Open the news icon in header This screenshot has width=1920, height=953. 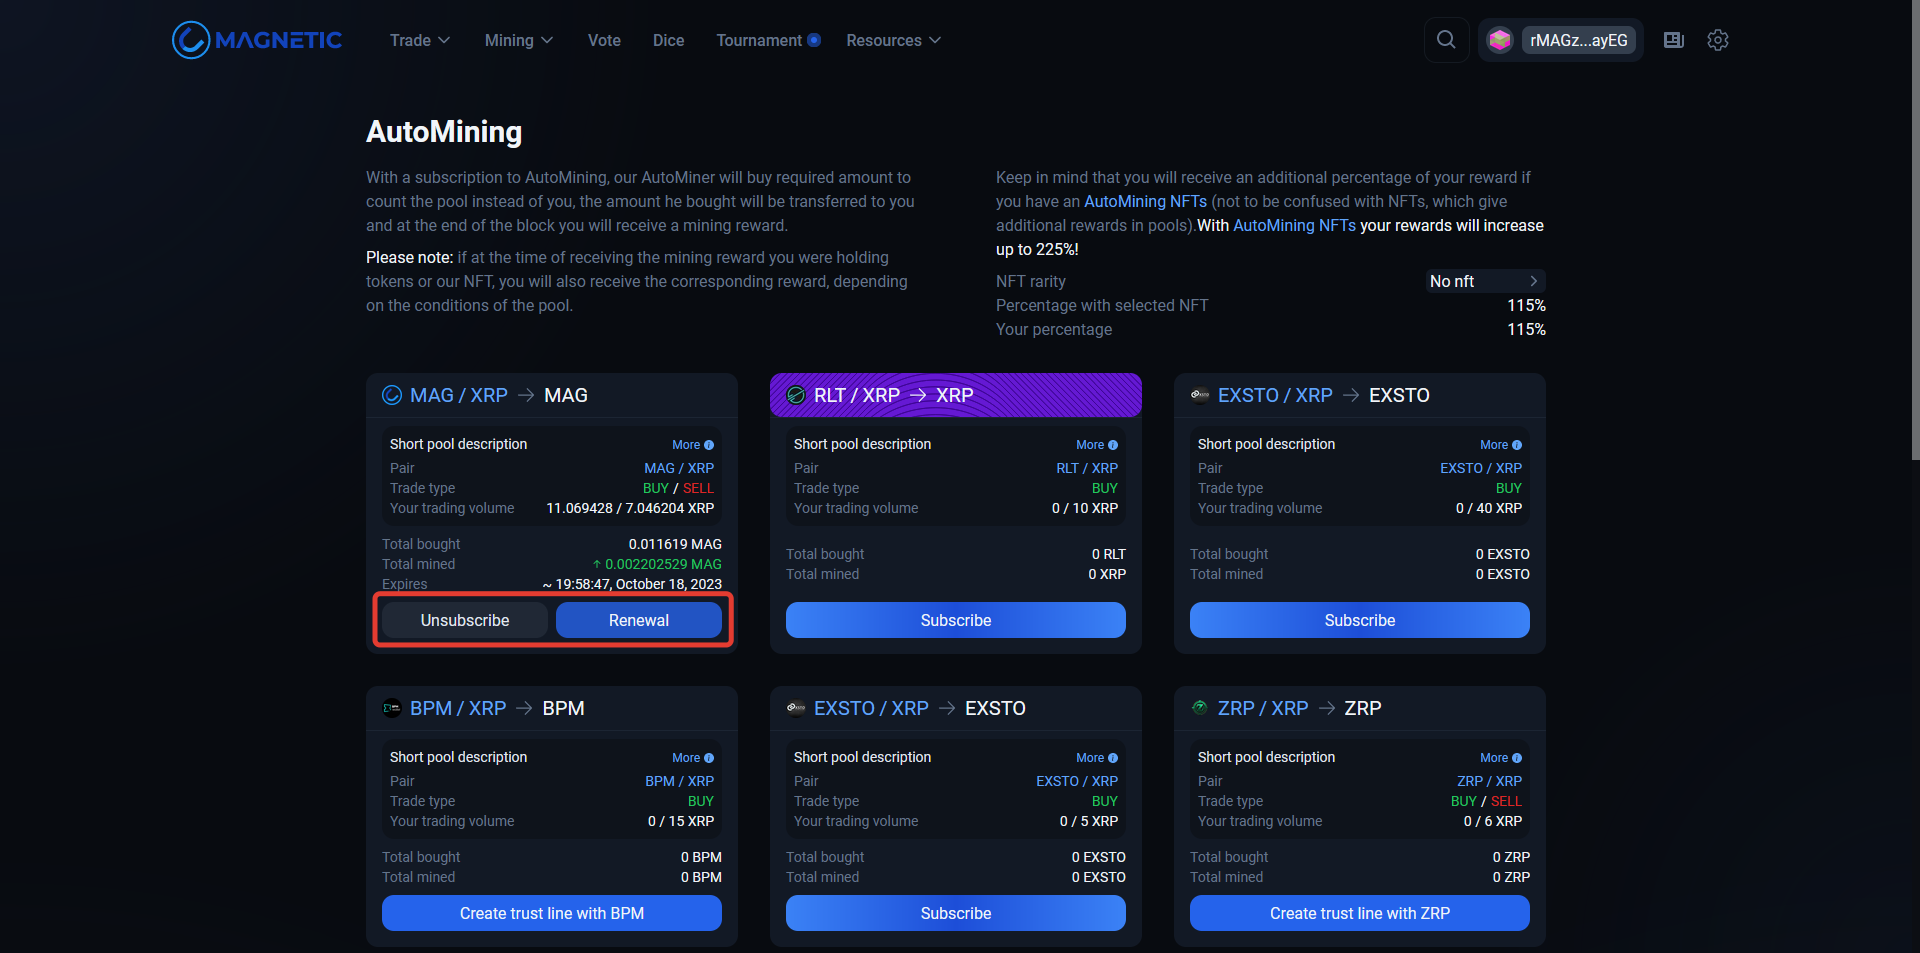click(x=1674, y=40)
